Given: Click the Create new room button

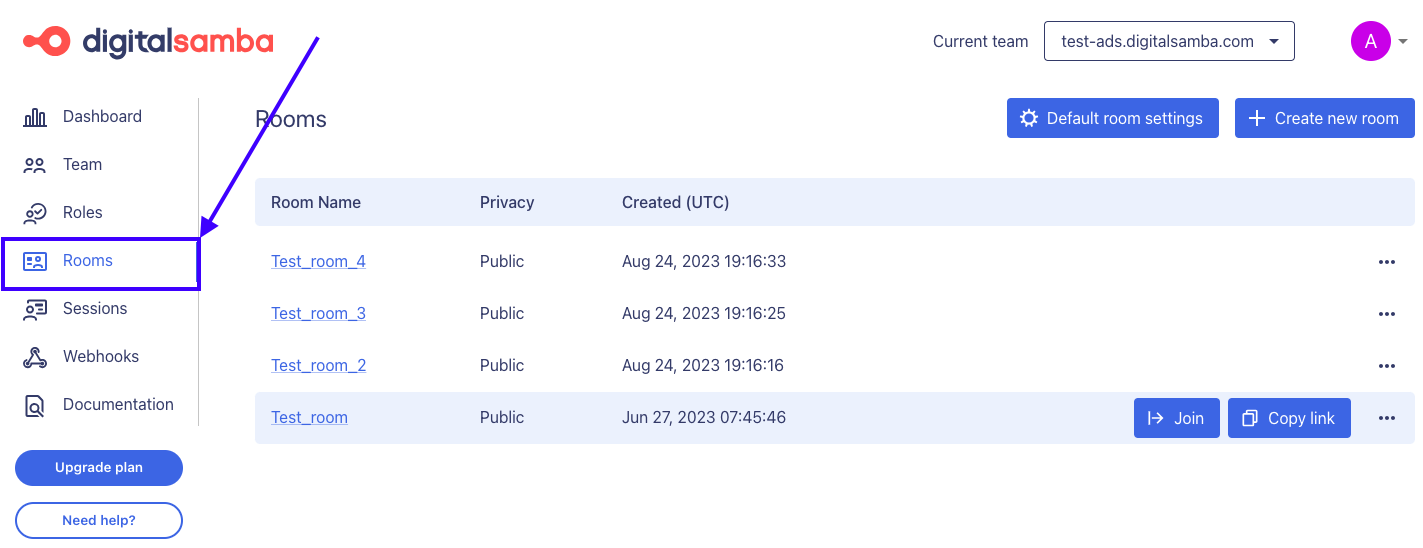Looking at the screenshot, I should click(x=1324, y=118).
